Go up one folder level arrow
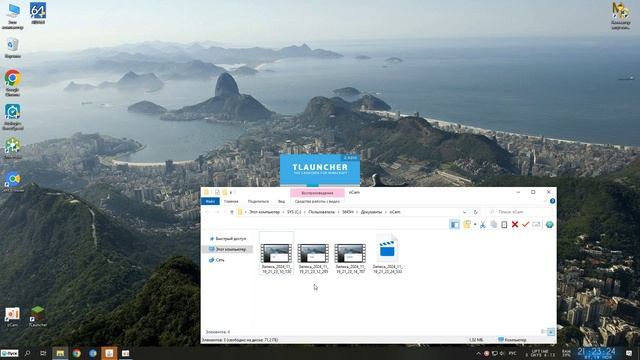Screen dimensions: 640x360 pyautogui.click(x=232, y=212)
